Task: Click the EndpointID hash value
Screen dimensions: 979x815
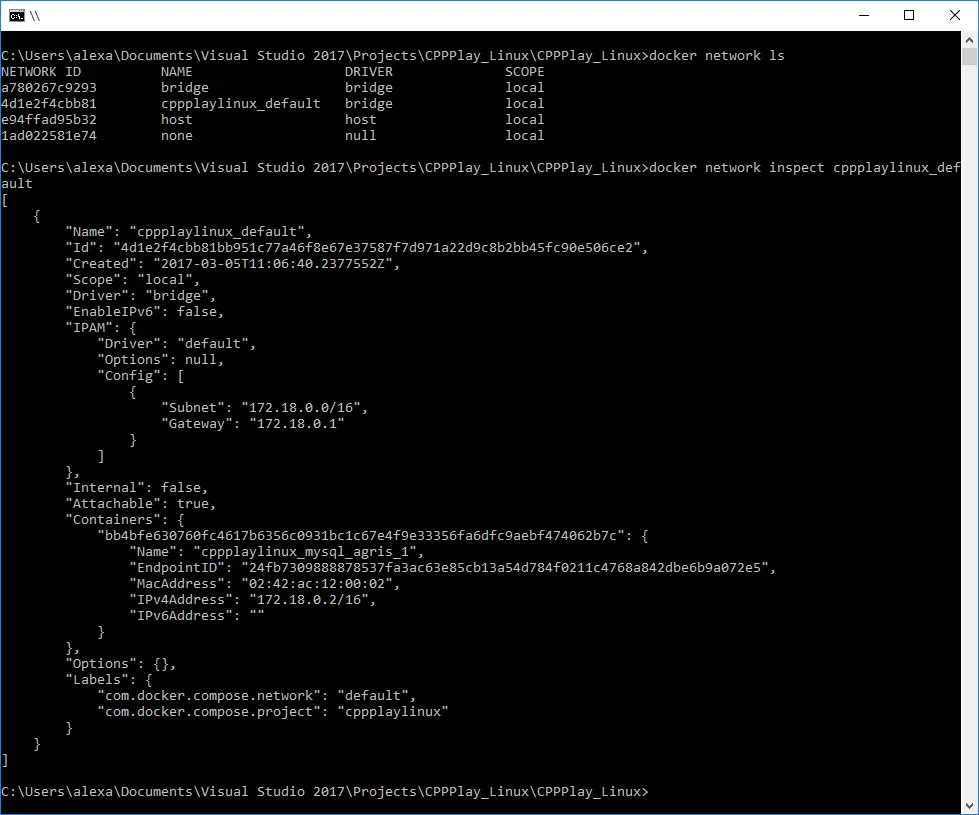Action: click(x=505, y=568)
